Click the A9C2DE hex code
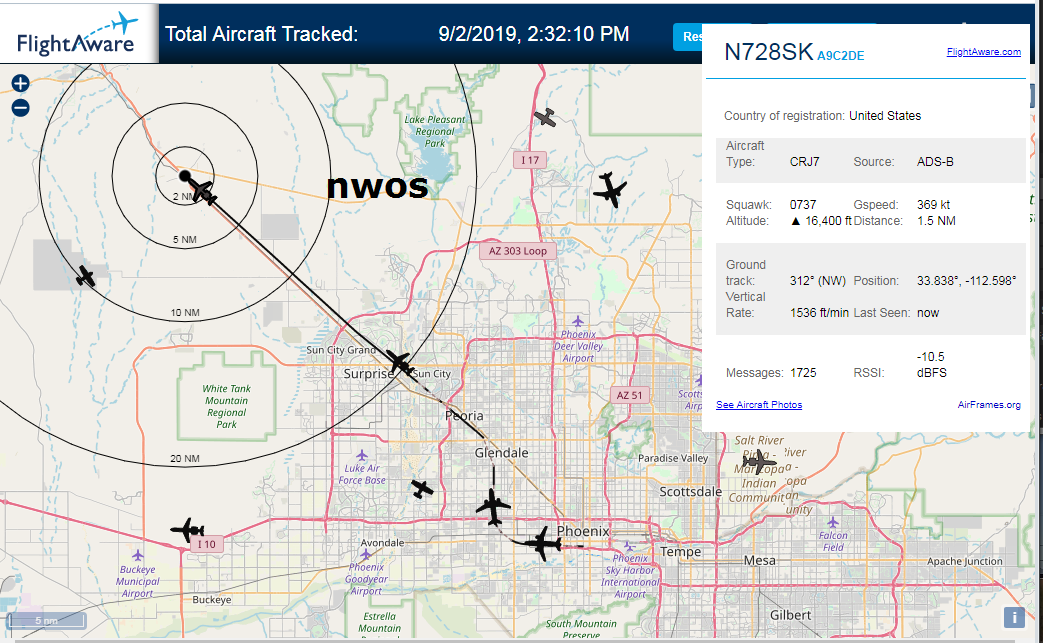This screenshot has width=1043, height=643. tap(841, 56)
